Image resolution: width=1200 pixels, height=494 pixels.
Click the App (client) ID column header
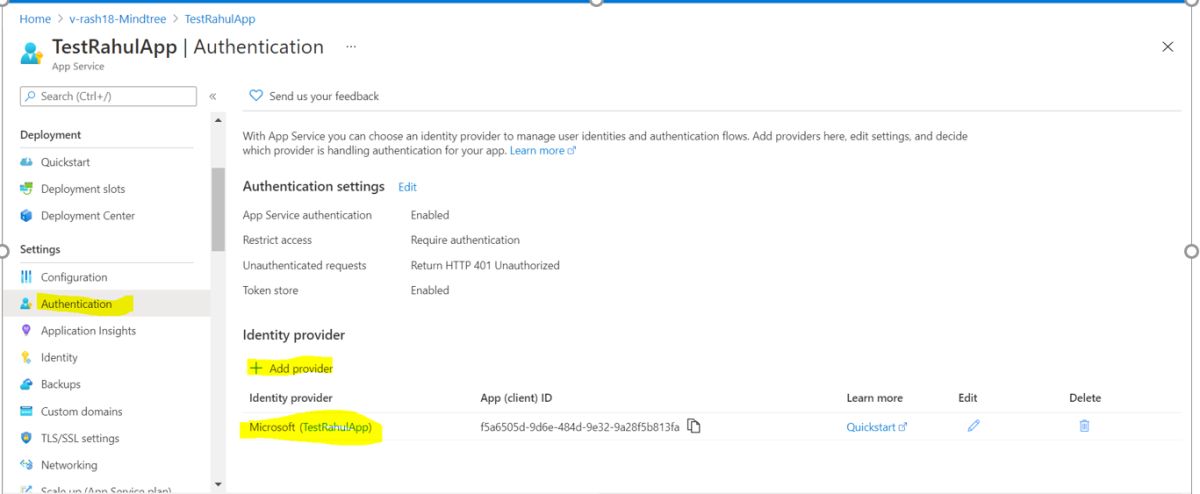[516, 398]
